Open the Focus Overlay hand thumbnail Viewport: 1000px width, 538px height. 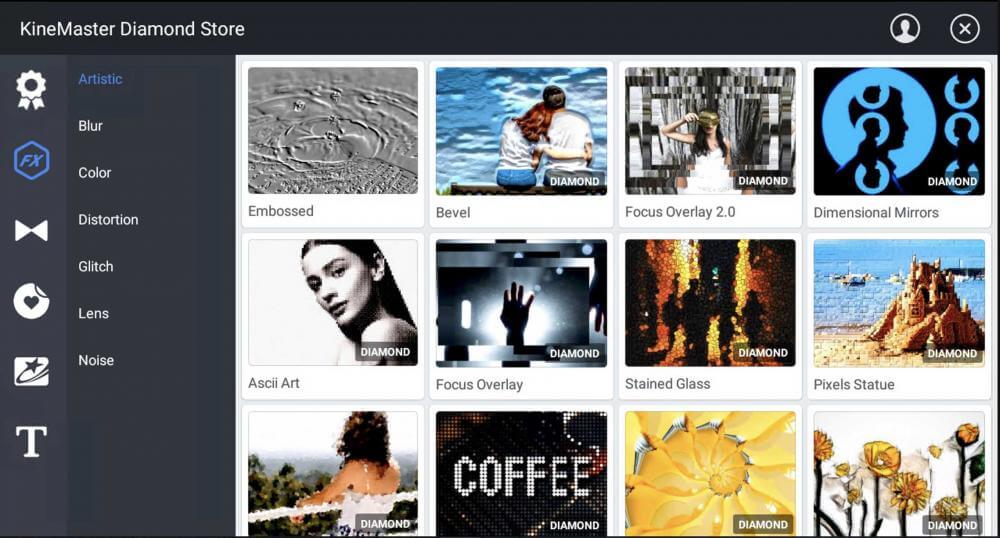(x=521, y=303)
